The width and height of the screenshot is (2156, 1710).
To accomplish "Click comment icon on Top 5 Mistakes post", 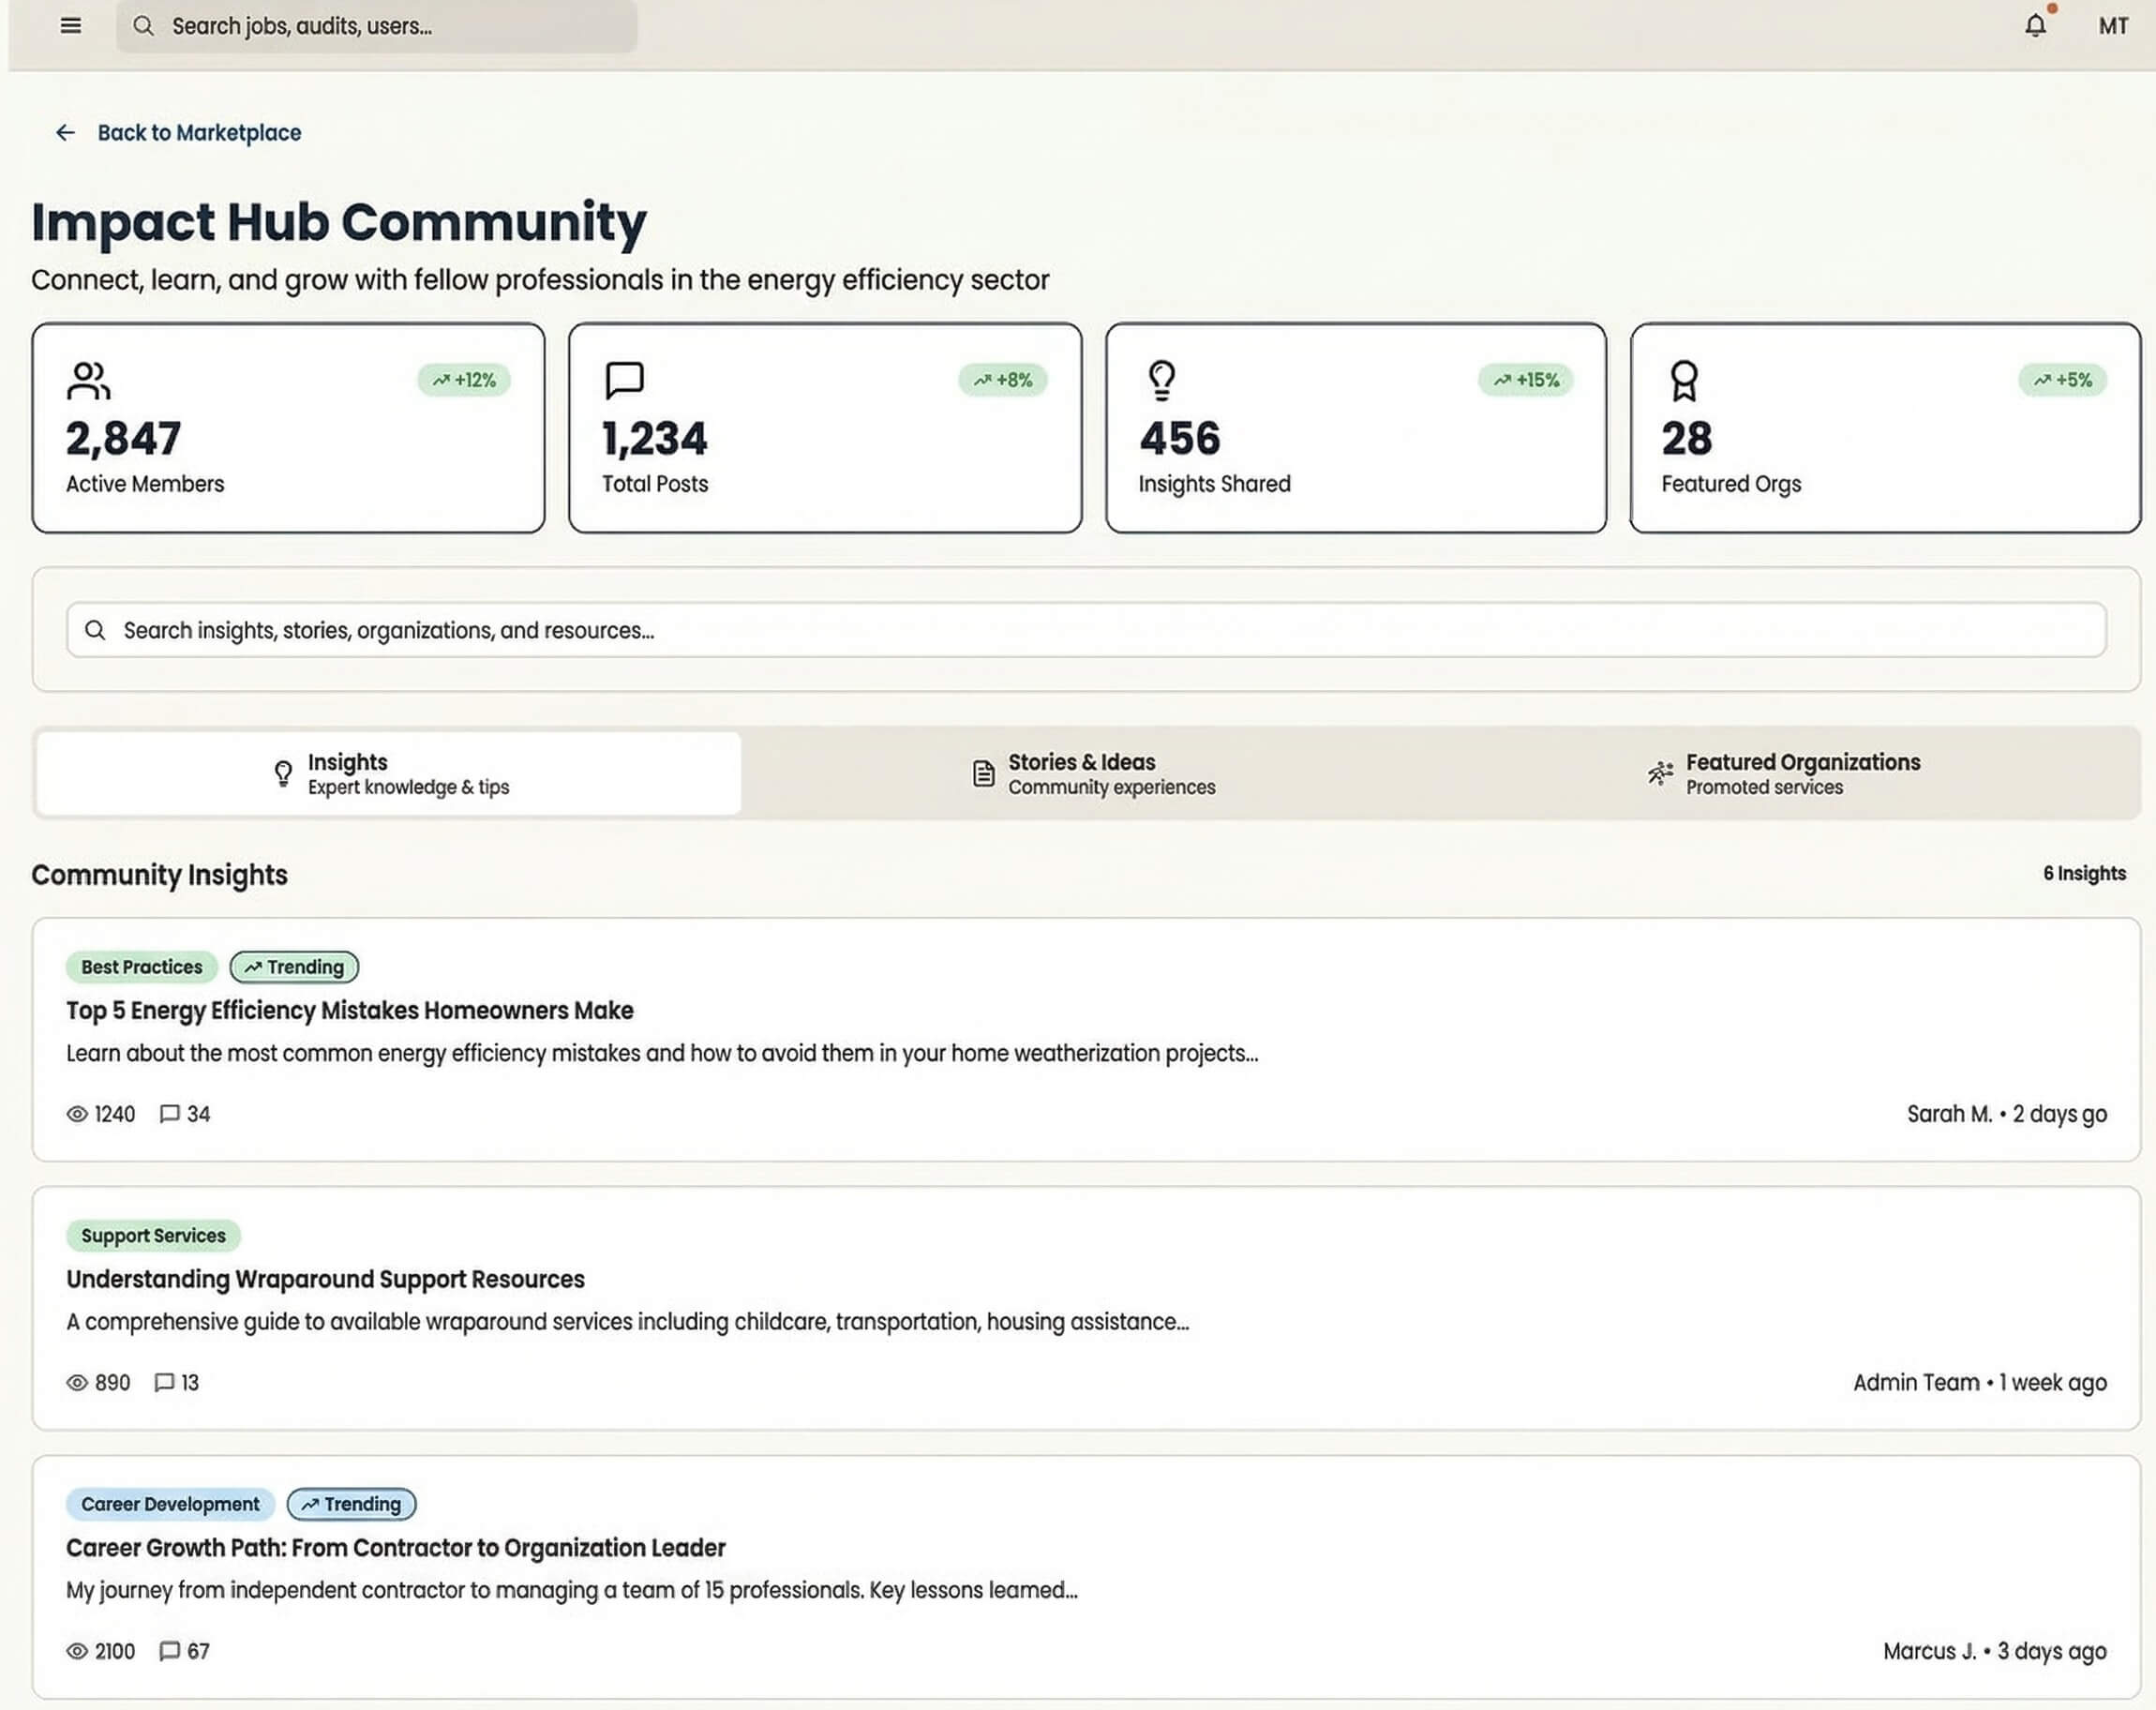I will [x=170, y=1114].
